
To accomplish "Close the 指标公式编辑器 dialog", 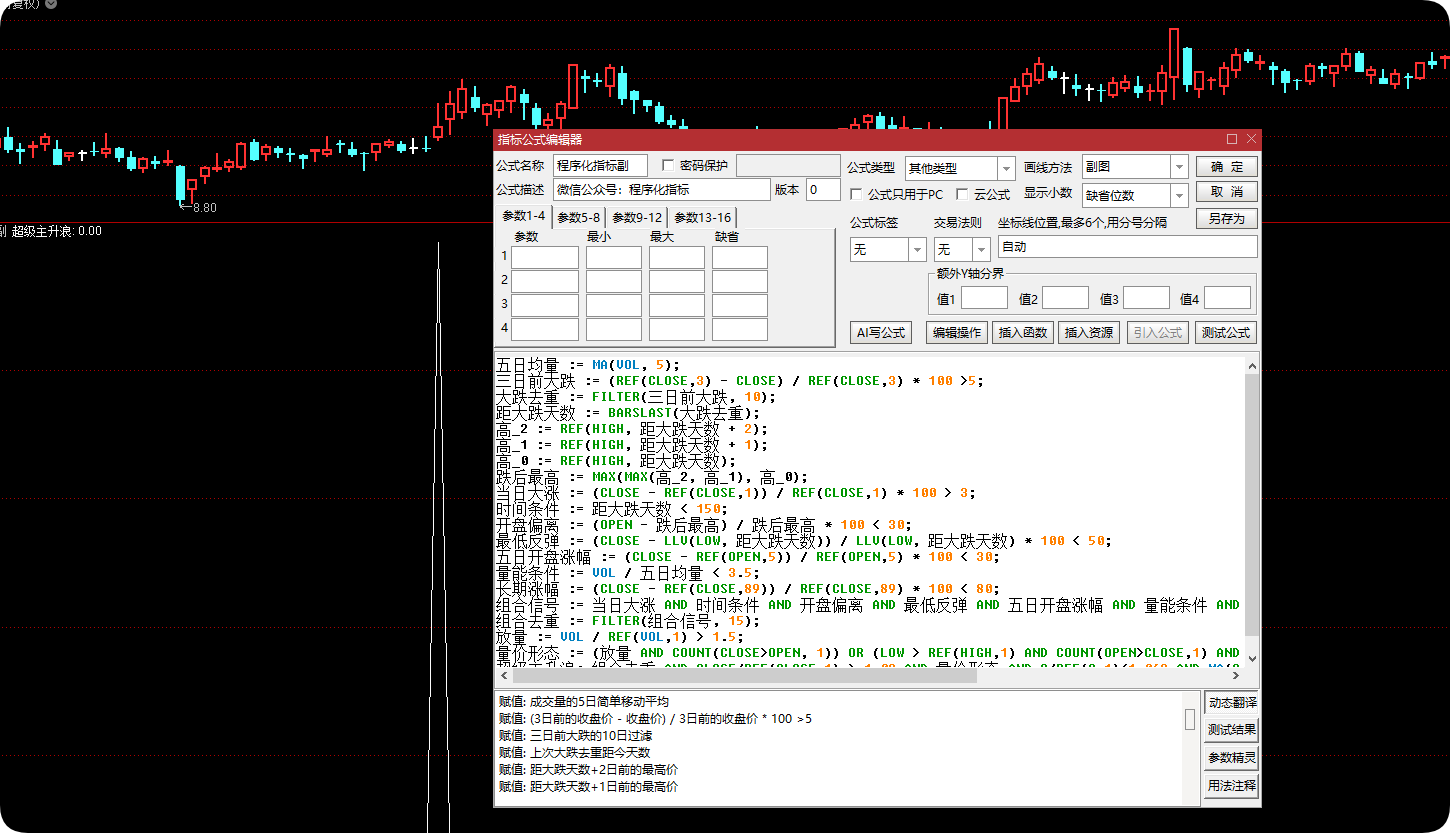I will [1250, 139].
